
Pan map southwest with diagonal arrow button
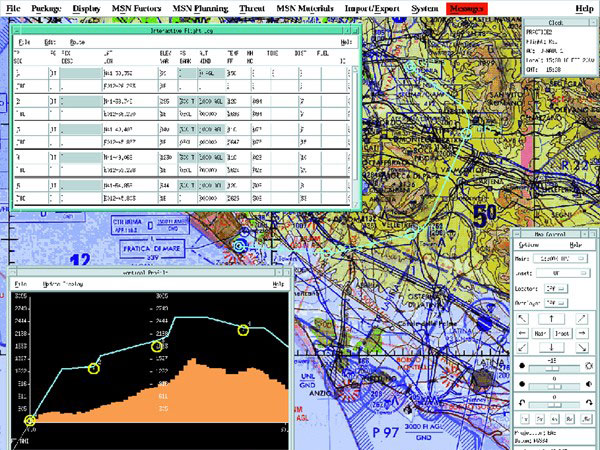click(522, 348)
